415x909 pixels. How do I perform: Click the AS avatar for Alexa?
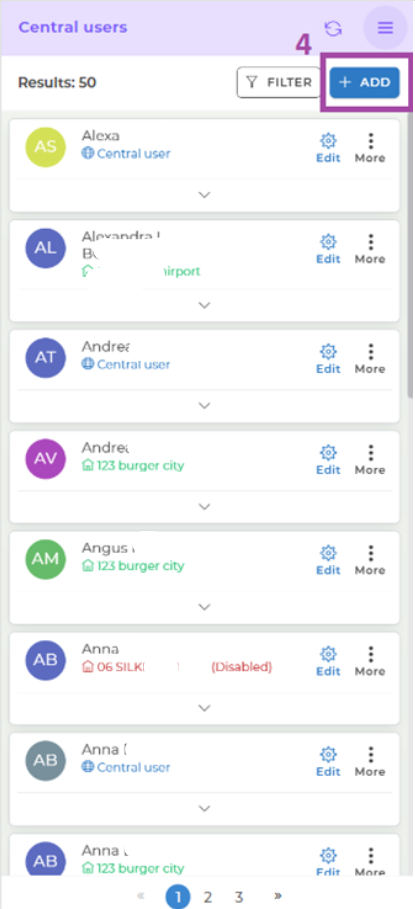pyautogui.click(x=46, y=147)
